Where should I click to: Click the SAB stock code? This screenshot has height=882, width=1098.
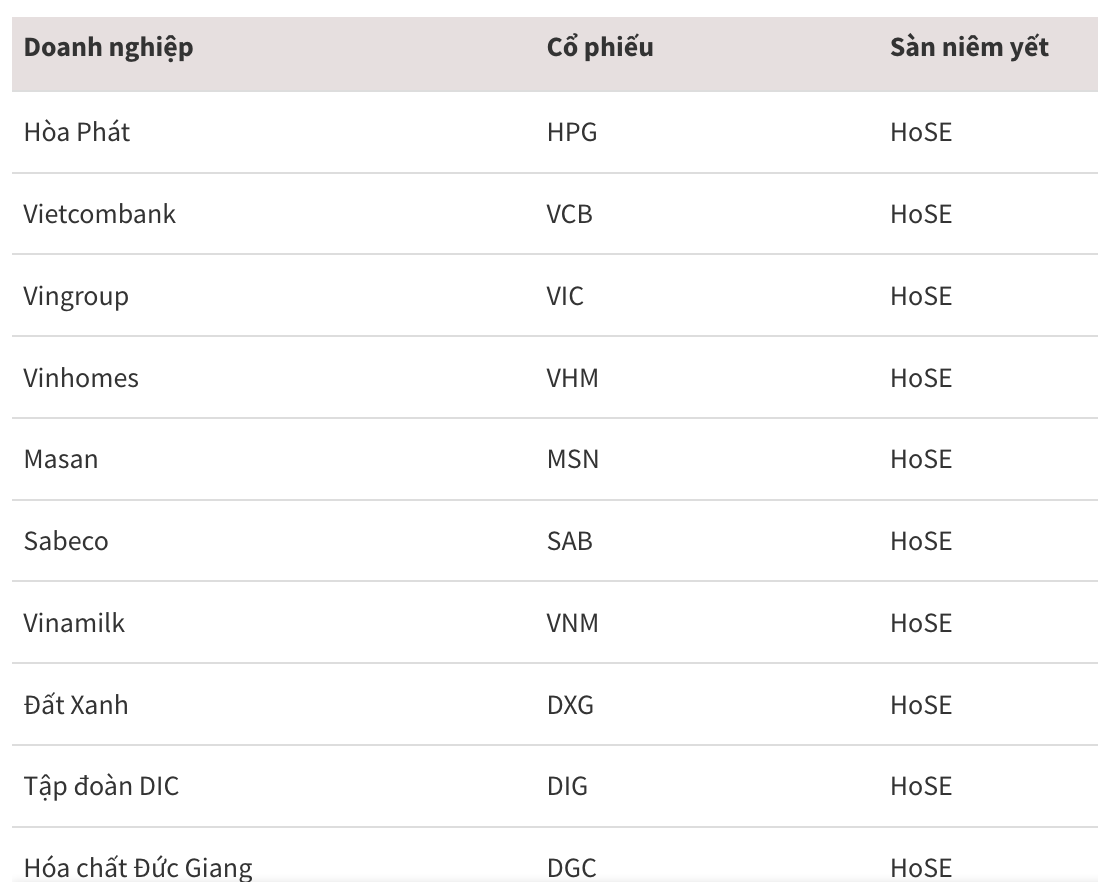point(570,542)
